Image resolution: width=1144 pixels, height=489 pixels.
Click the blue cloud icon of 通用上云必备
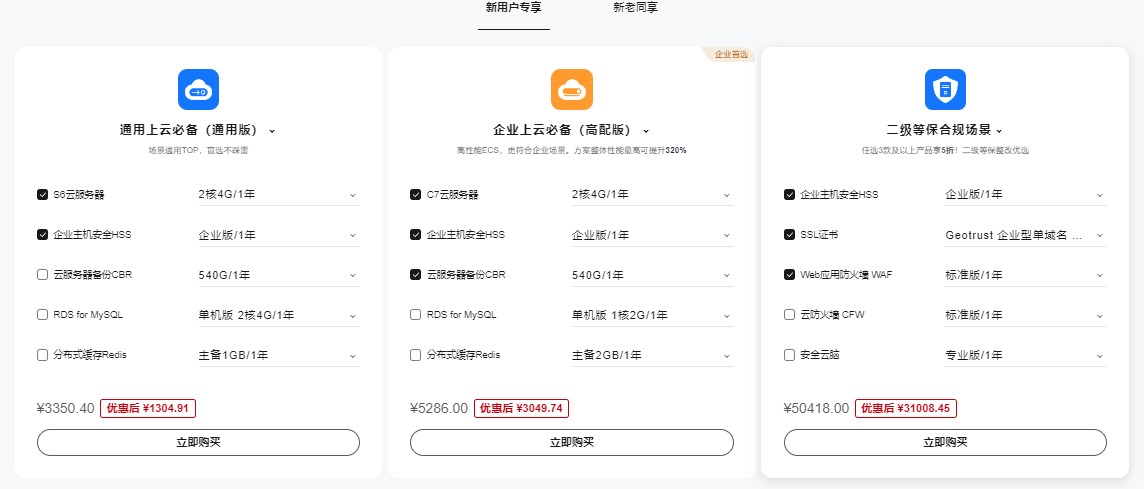tap(198, 89)
